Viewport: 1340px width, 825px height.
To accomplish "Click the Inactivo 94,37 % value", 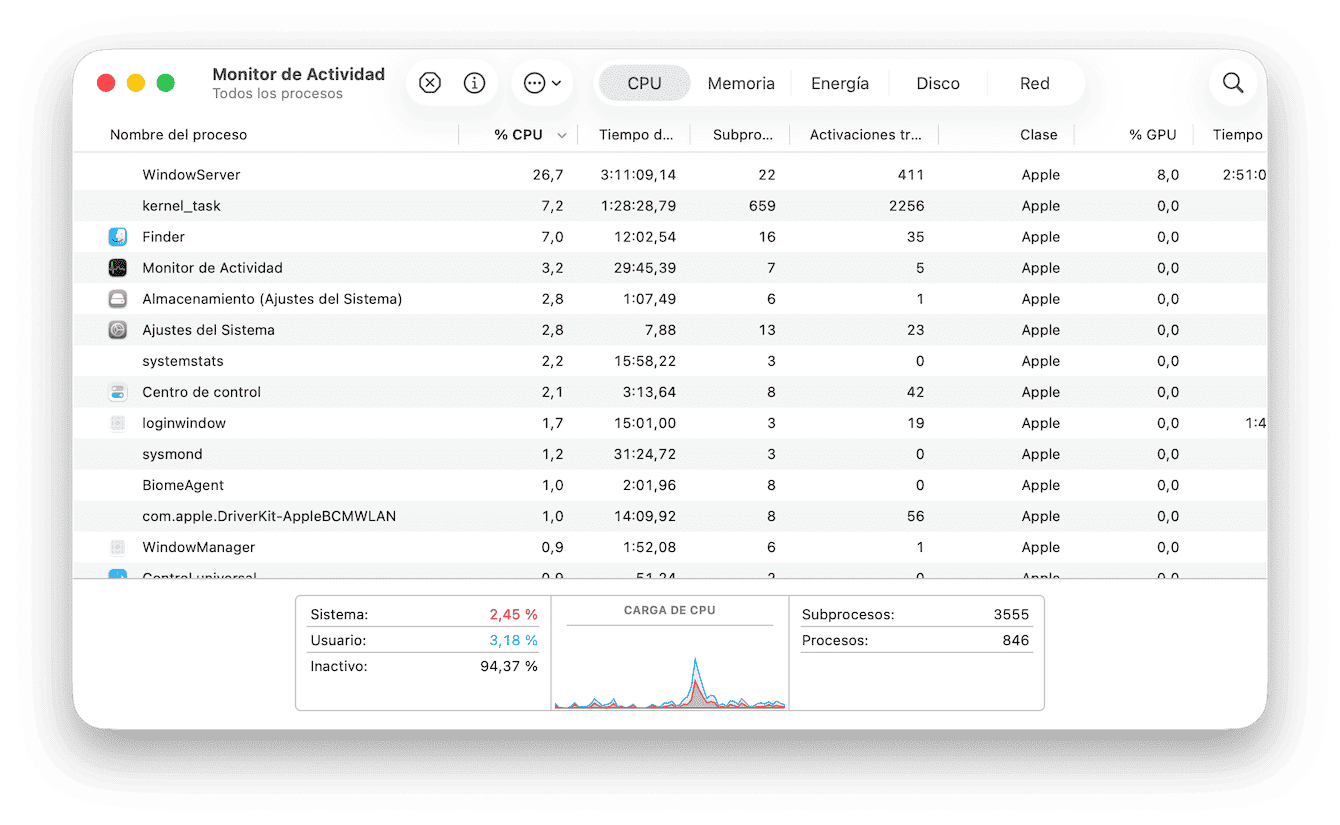I will tap(509, 666).
